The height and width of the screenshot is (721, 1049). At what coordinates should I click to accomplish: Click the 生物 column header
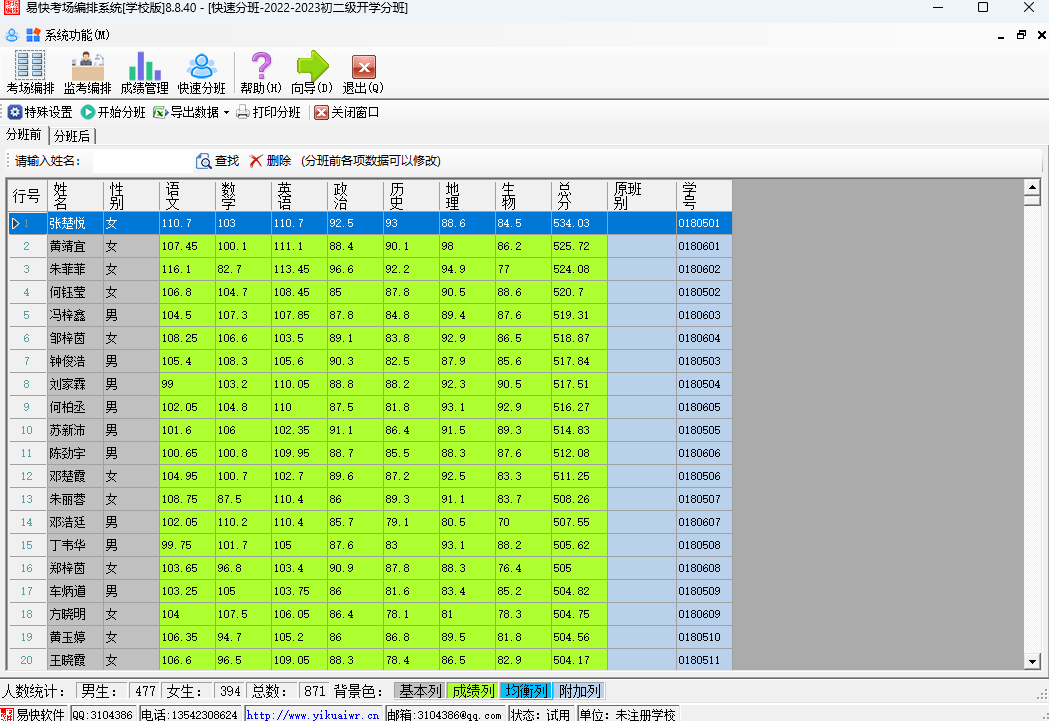(523, 196)
